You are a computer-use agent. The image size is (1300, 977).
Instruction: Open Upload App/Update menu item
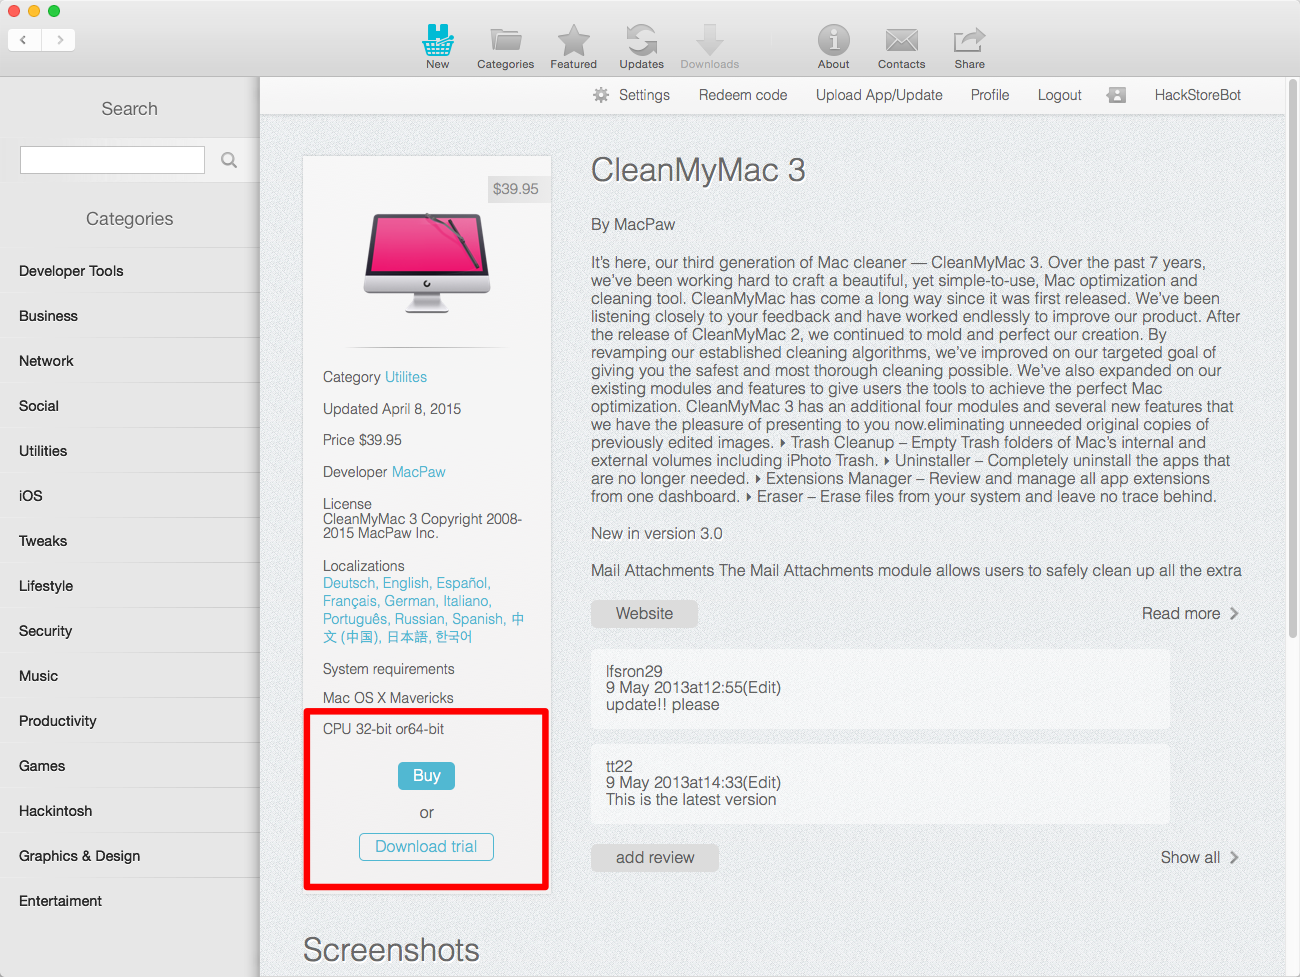coord(879,95)
